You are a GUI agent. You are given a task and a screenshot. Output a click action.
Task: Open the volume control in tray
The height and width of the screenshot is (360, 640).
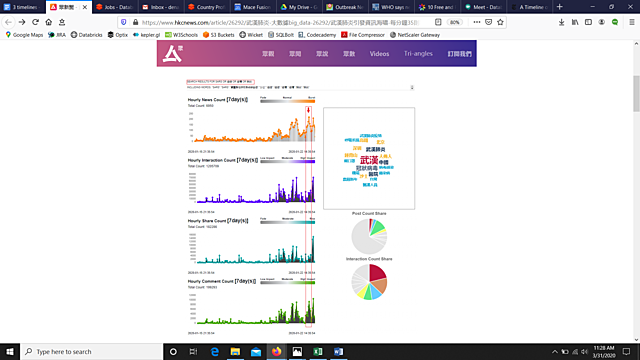tap(584, 351)
